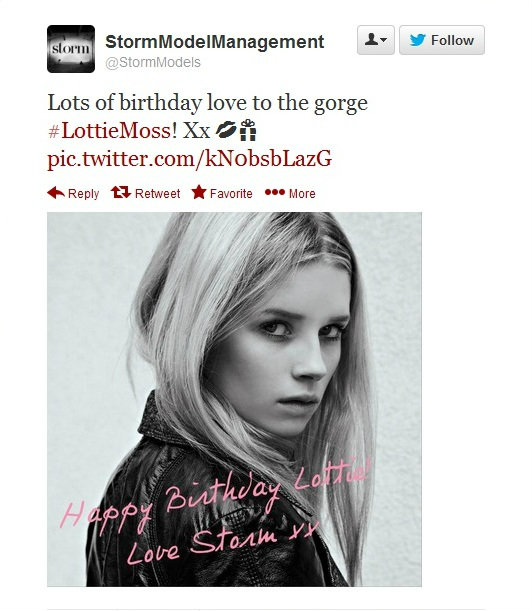The height and width of the screenshot is (611, 532).
Task: Select the Reply text label
Action: click(x=83, y=194)
